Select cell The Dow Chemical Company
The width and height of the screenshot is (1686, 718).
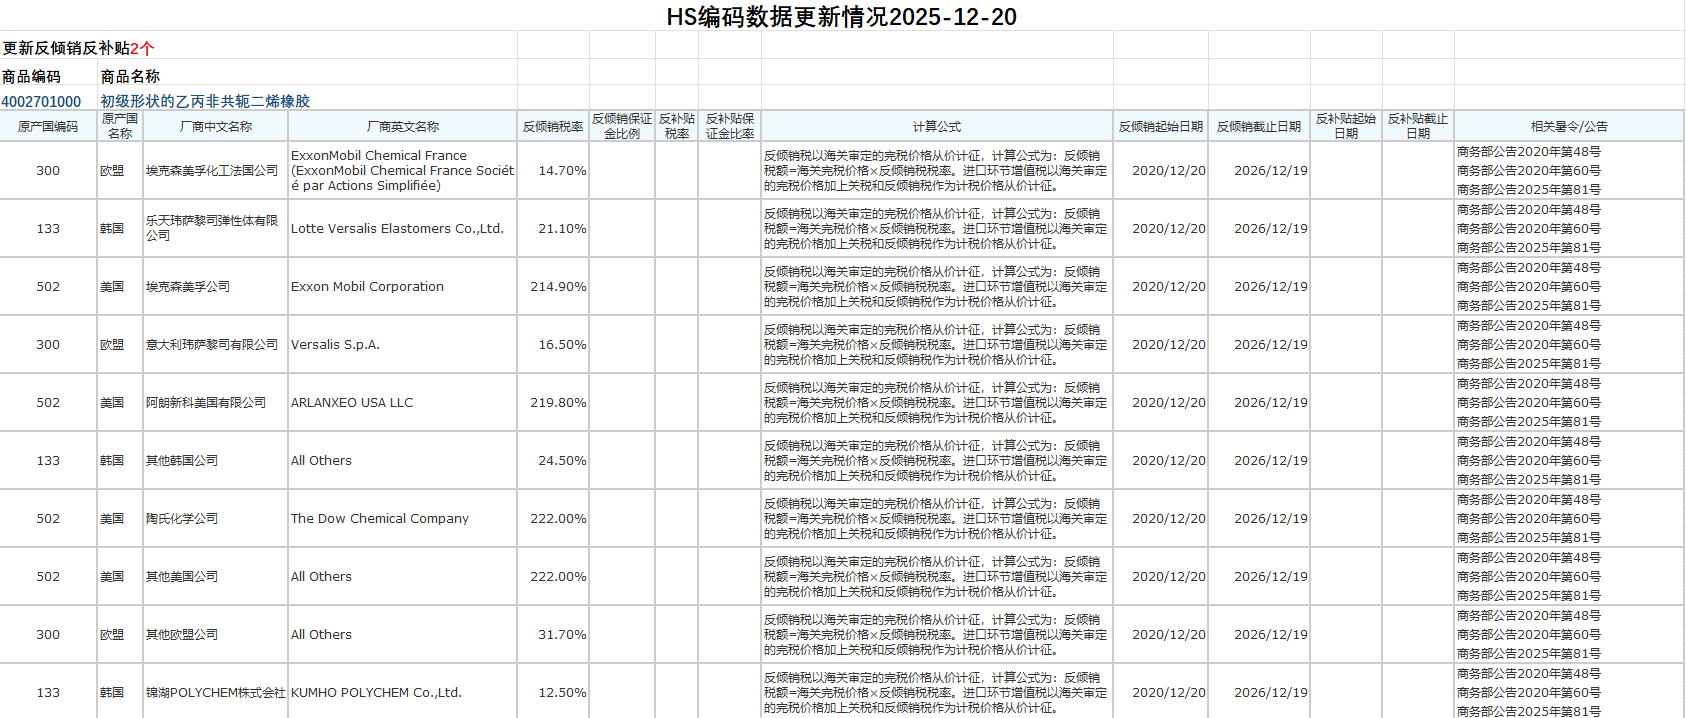[403, 519]
